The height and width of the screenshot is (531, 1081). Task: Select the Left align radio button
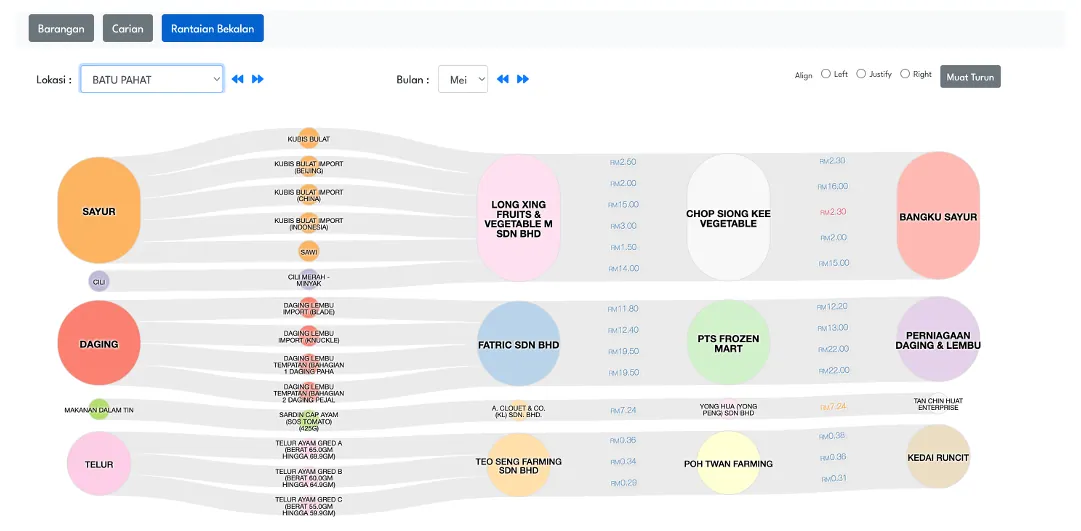(826, 74)
